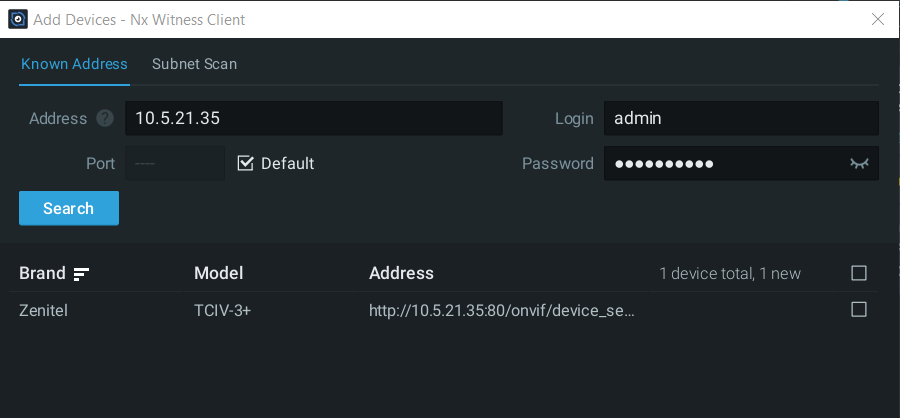Viewport: 900px width, 418px height.
Task: Sort devices by the Brand column header
Action: (x=42, y=273)
